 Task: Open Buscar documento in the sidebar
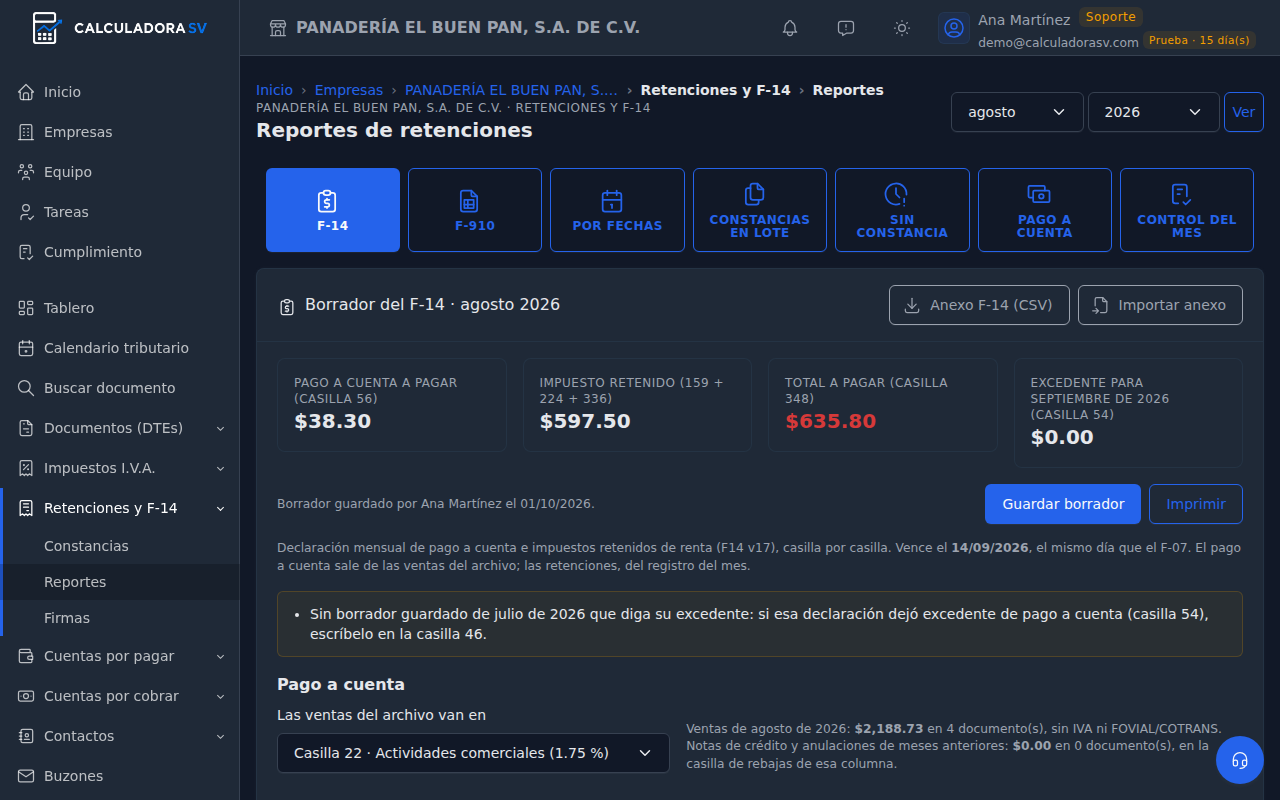120,388
